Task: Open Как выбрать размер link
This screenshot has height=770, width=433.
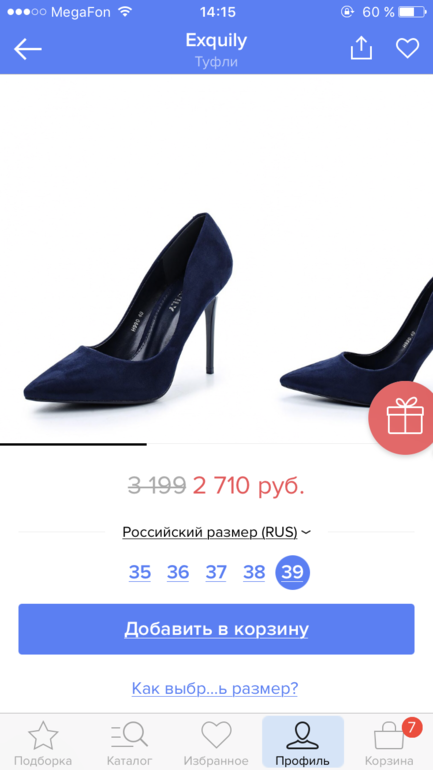Action: click(x=215, y=688)
